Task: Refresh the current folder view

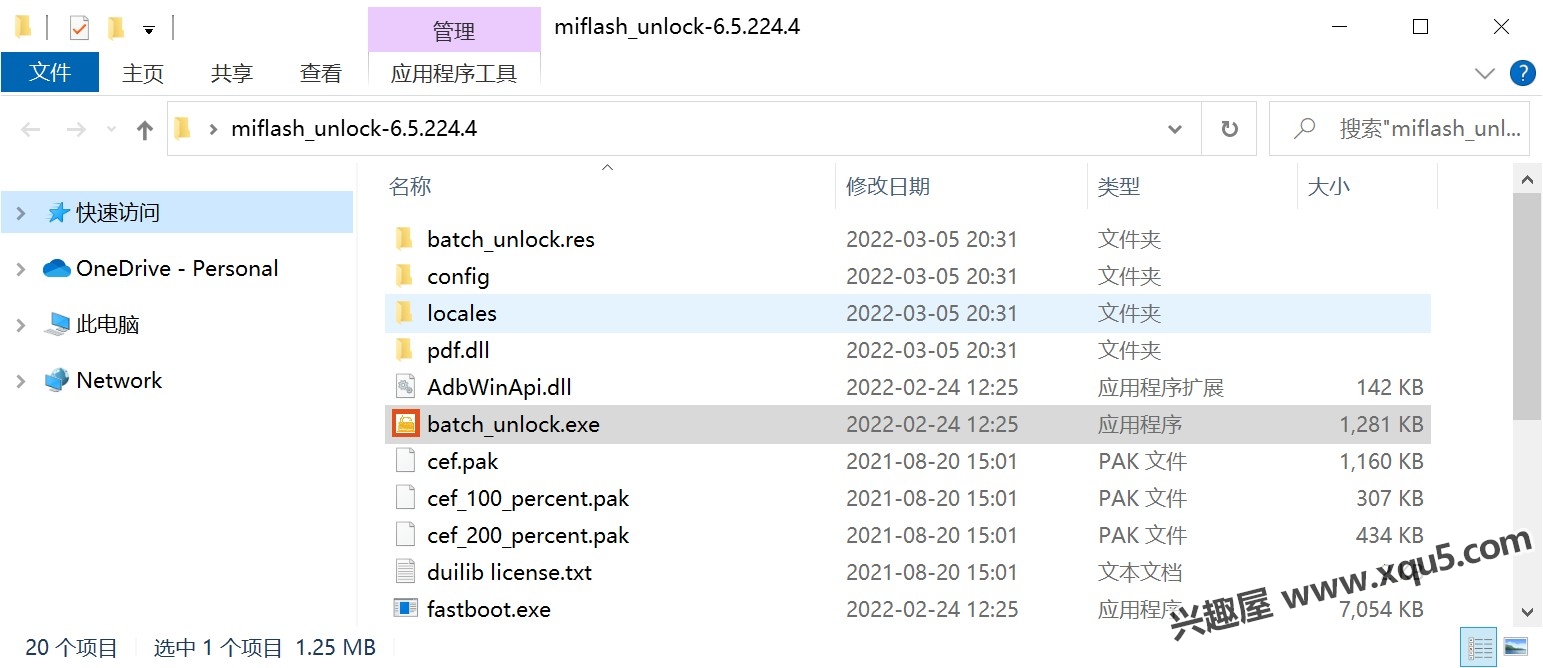Action: point(1230,128)
